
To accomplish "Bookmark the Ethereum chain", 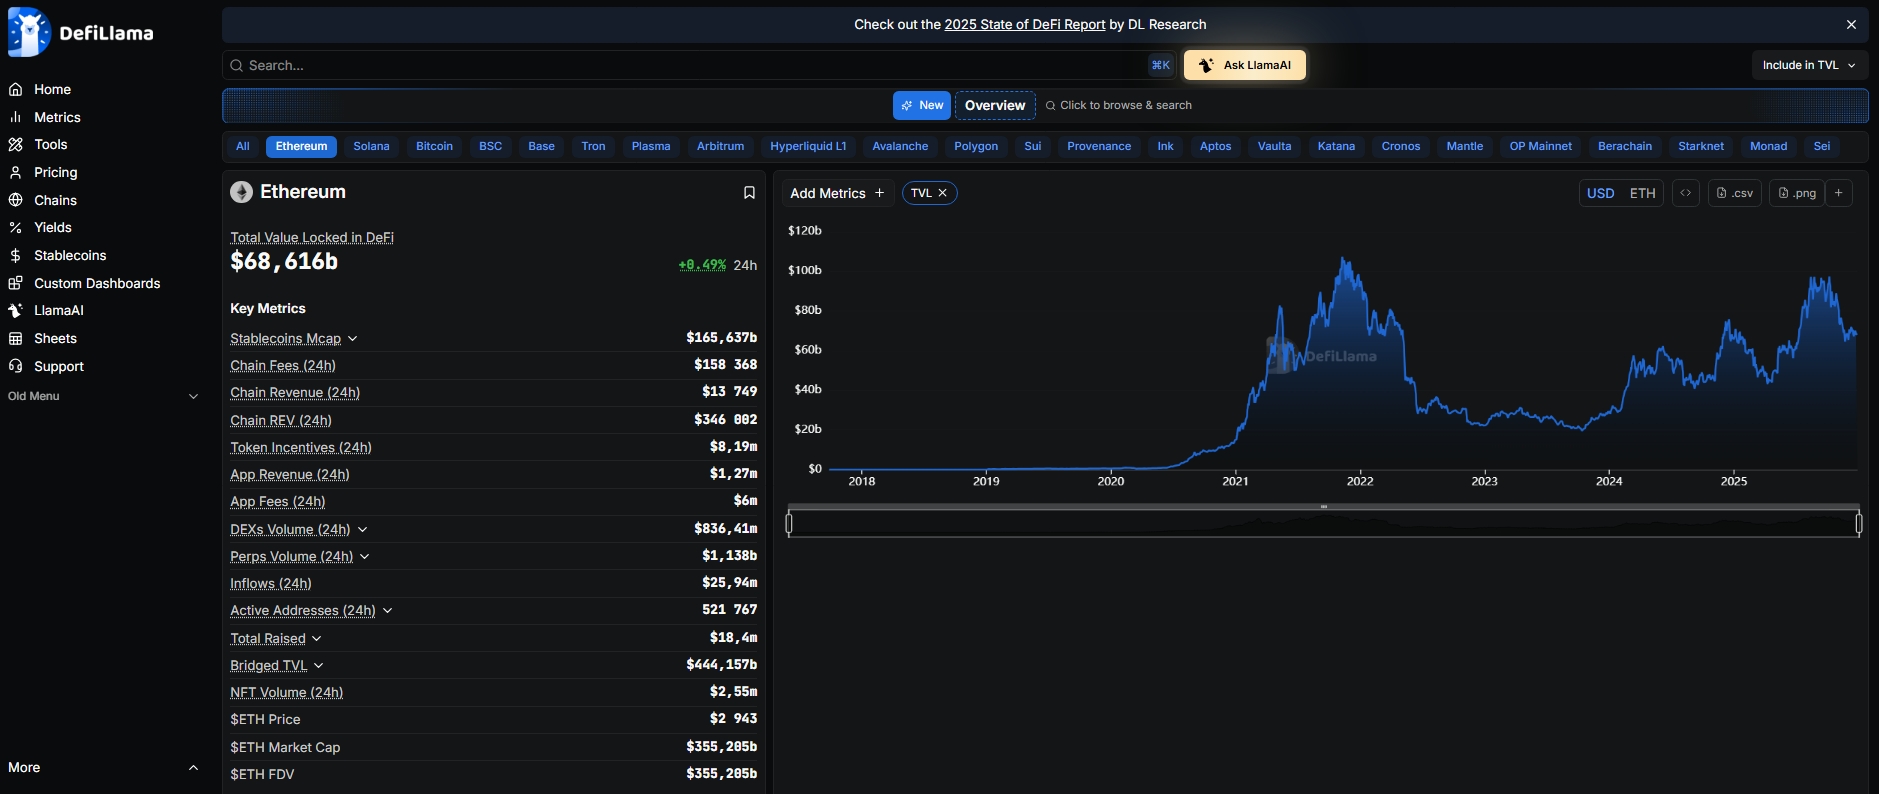I will pyautogui.click(x=749, y=192).
